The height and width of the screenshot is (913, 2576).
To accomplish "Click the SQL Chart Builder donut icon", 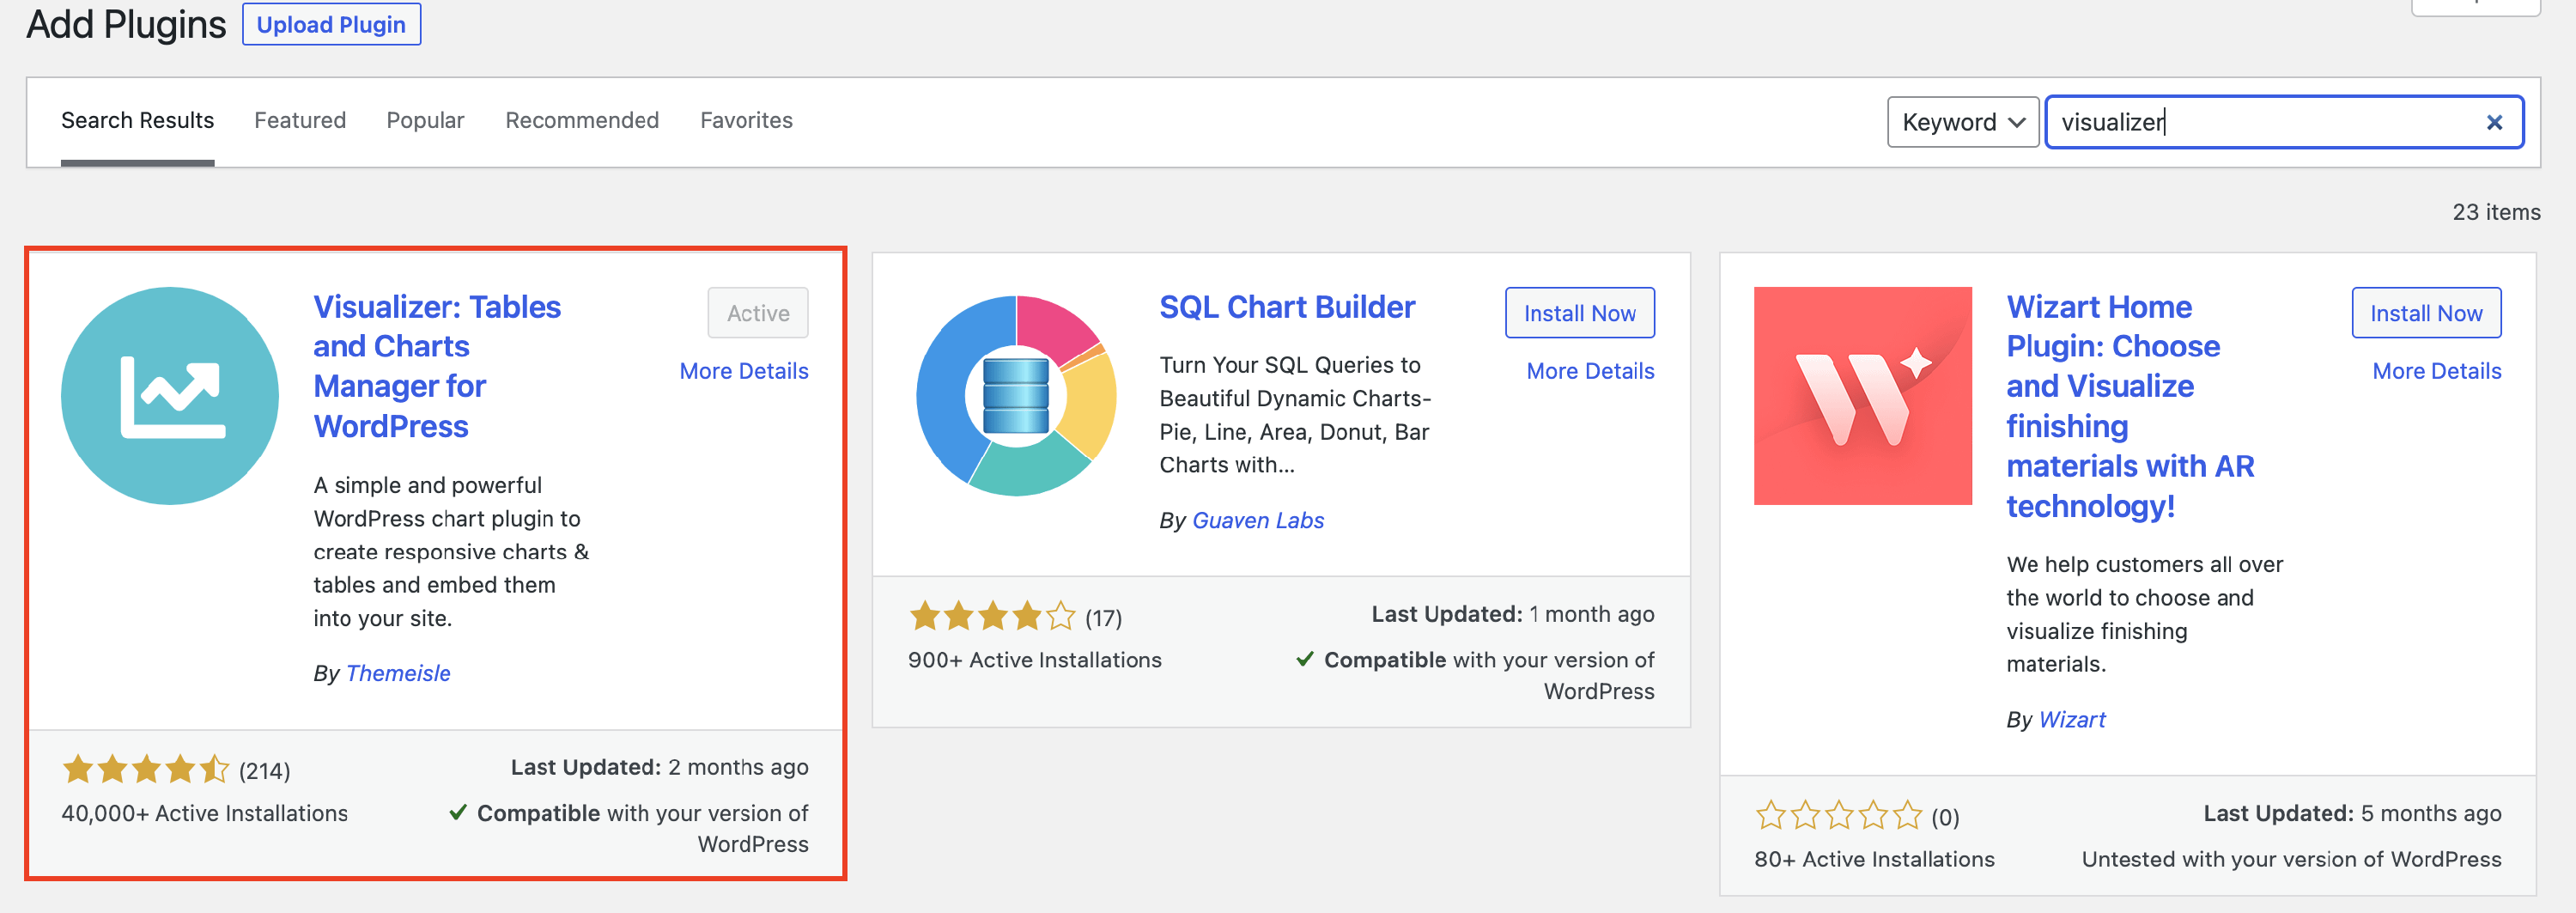I will [x=1015, y=396].
